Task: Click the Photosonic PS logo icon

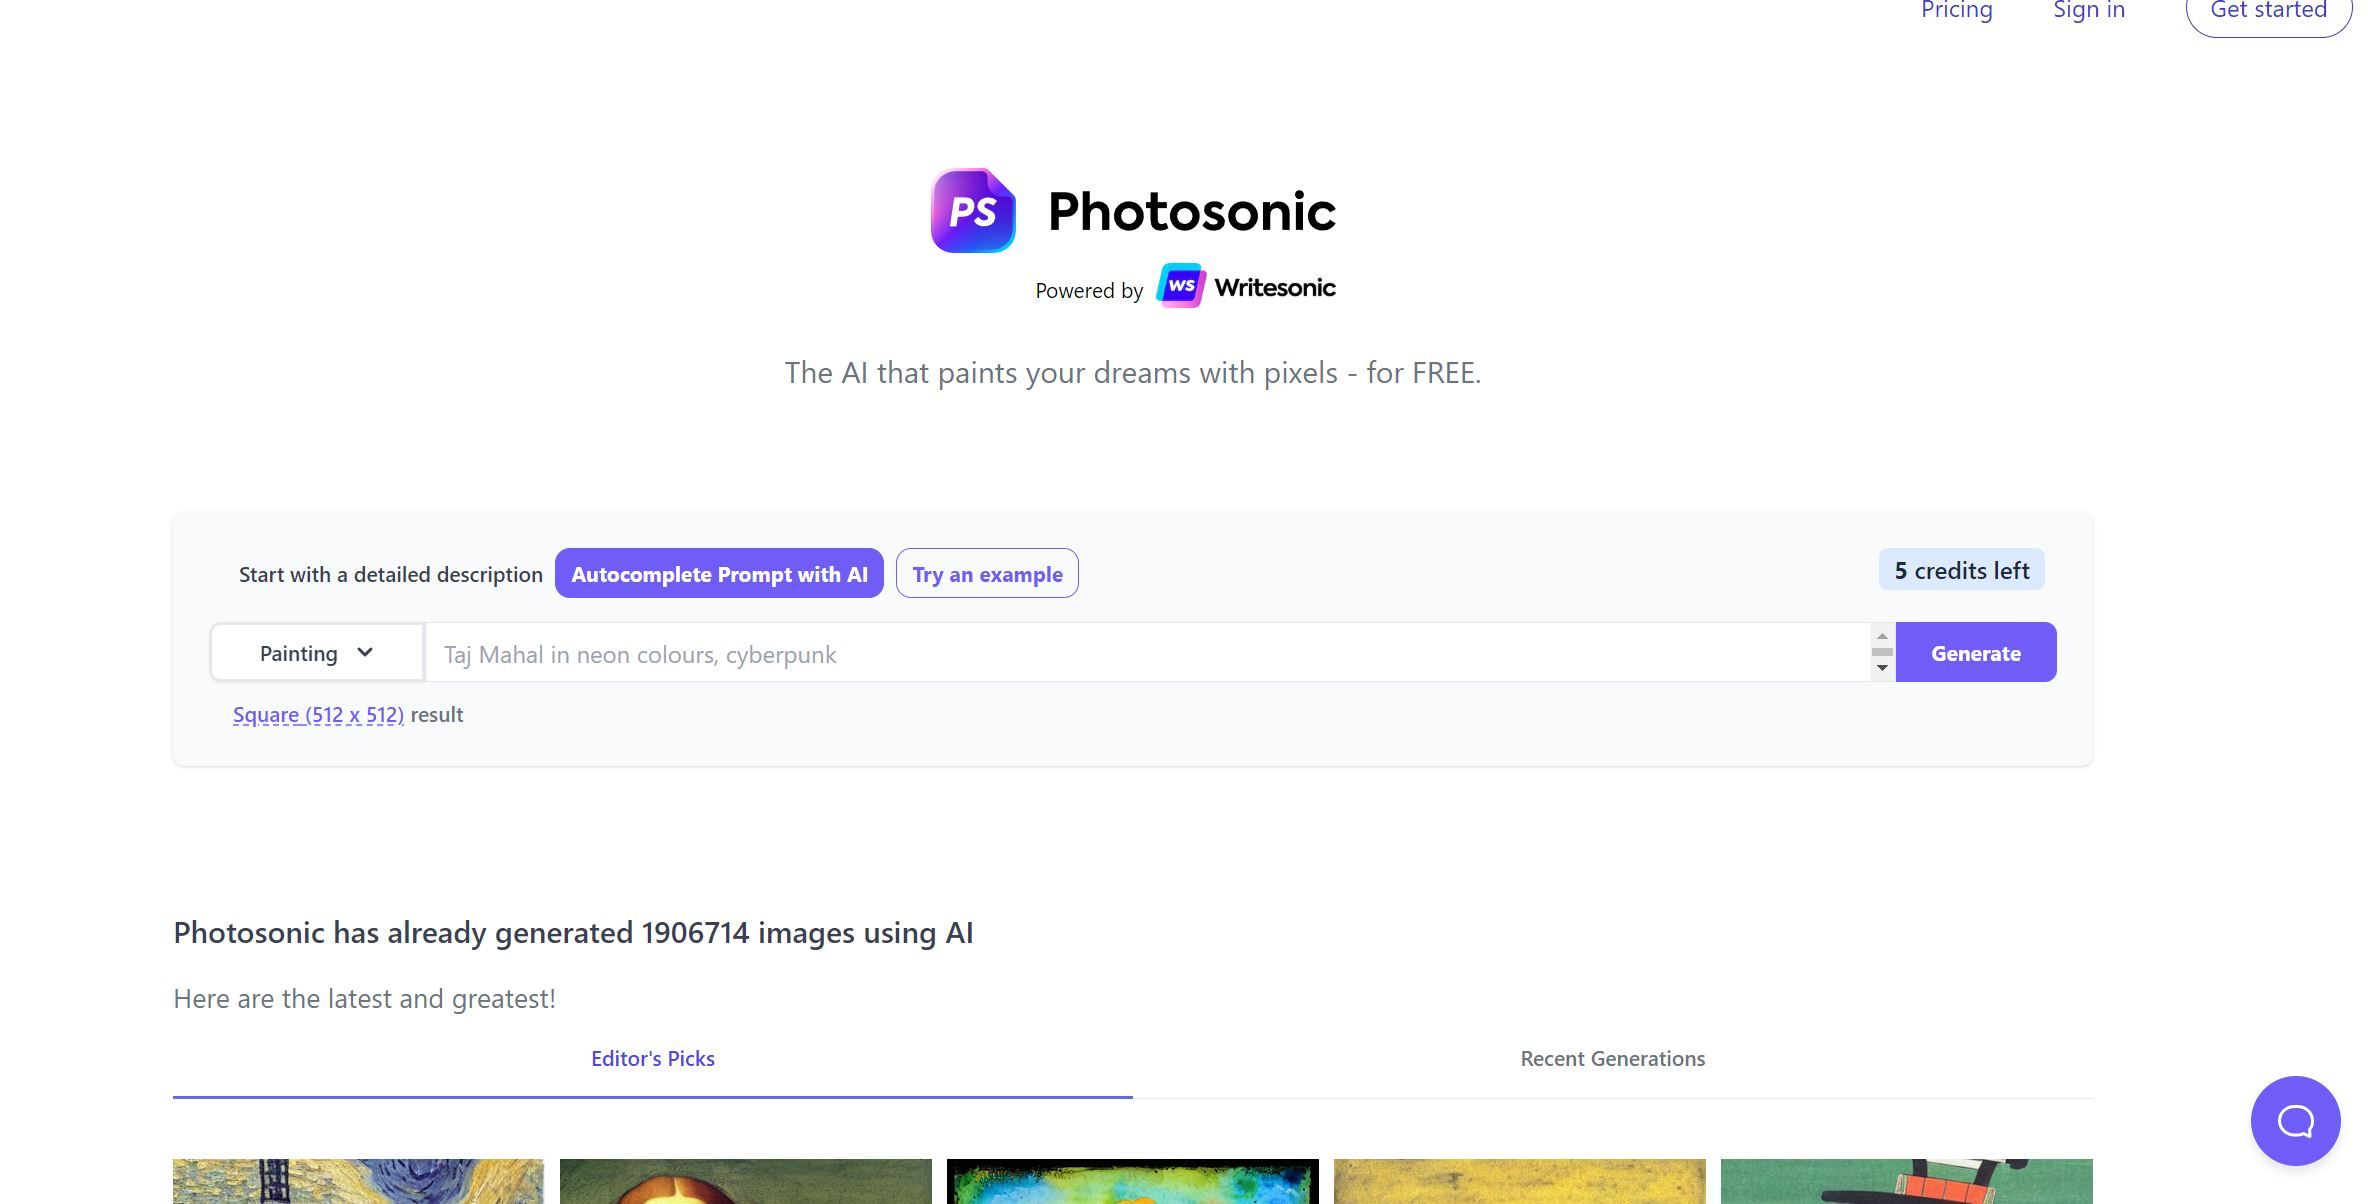Action: pos(971,210)
